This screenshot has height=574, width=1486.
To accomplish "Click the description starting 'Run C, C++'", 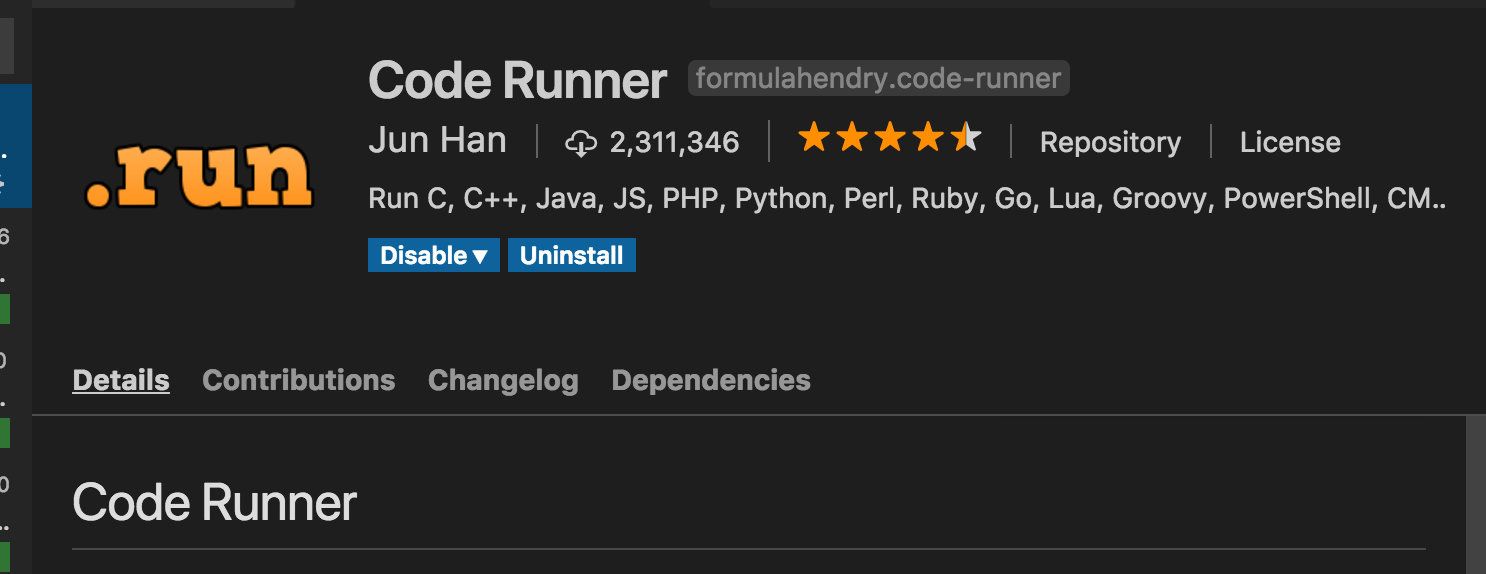I will click(907, 199).
